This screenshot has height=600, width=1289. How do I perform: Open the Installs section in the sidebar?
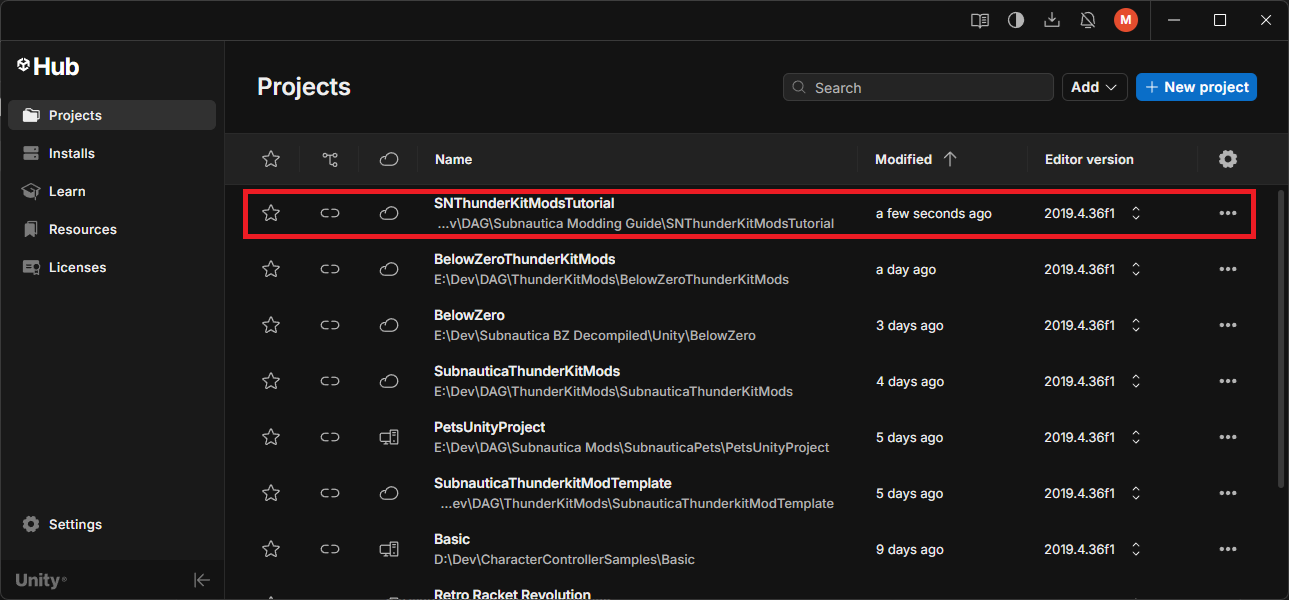69,152
